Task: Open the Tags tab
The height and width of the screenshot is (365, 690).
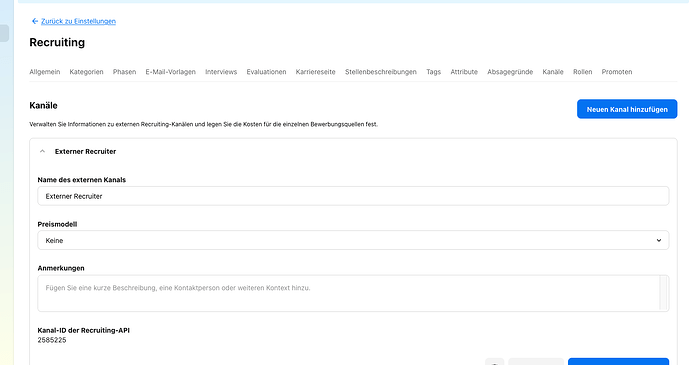Action: coord(433,72)
